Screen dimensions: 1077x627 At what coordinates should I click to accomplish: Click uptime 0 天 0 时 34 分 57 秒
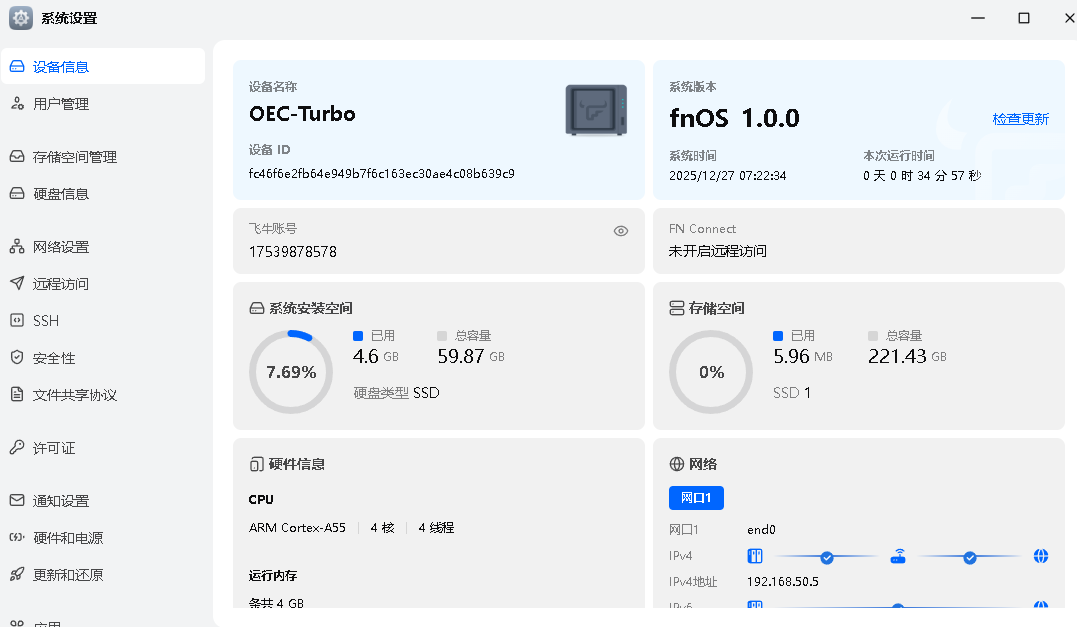922,175
